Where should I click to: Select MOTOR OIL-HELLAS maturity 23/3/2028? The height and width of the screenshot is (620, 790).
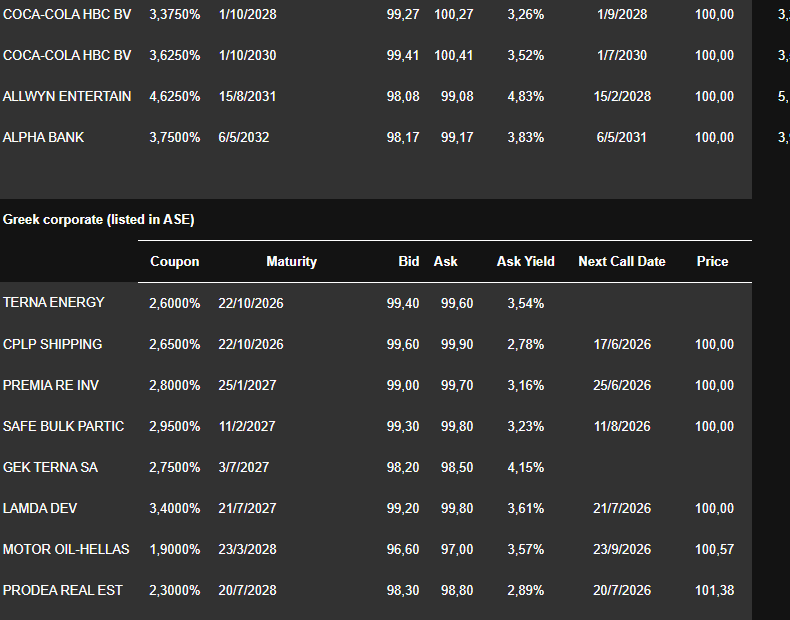click(x=247, y=549)
